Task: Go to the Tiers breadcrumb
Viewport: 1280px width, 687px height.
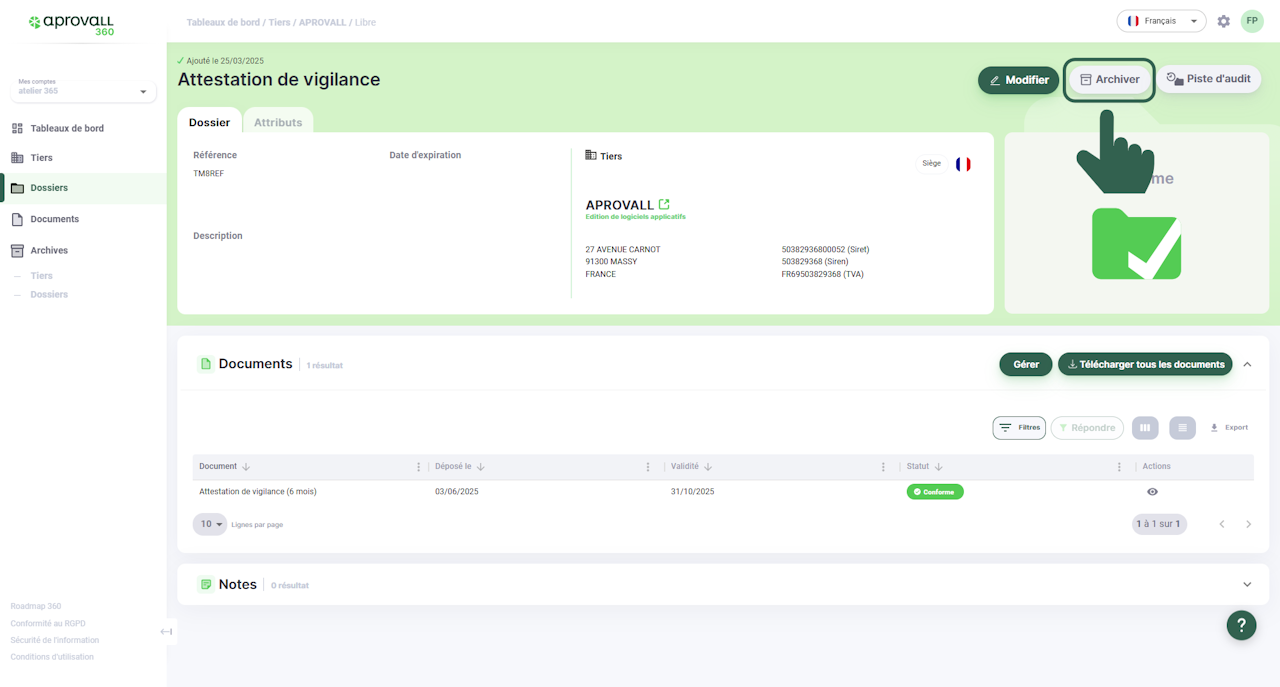Action: [x=279, y=22]
